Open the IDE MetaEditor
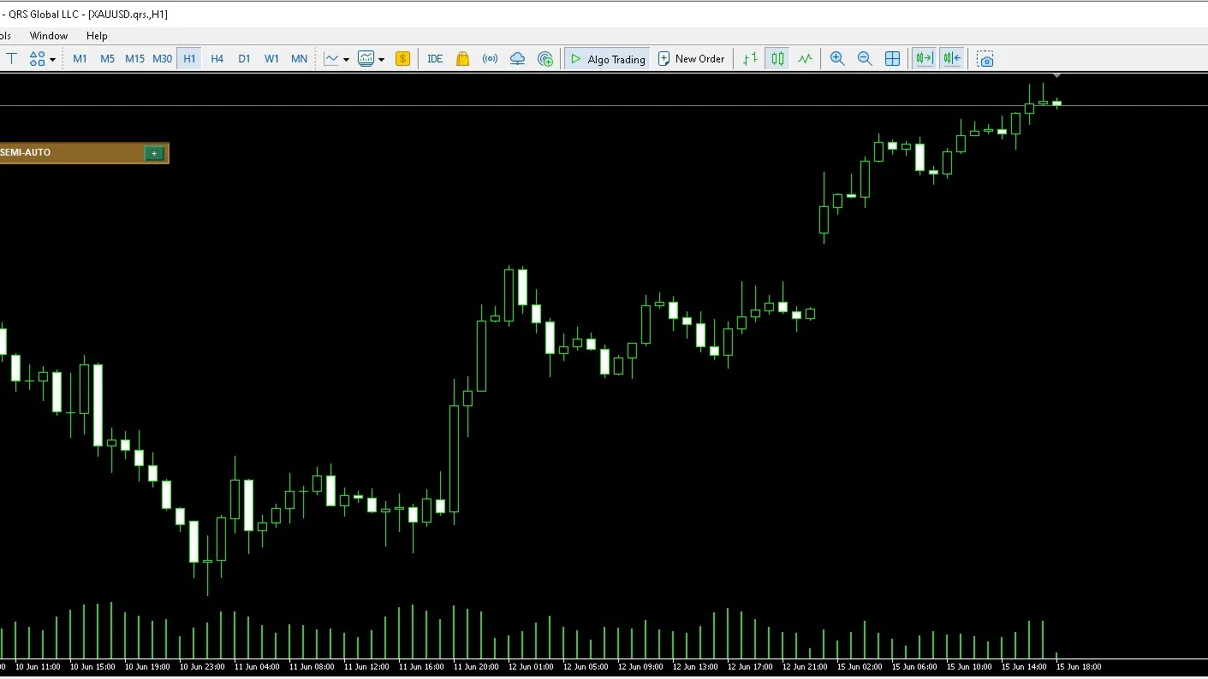 [435, 59]
